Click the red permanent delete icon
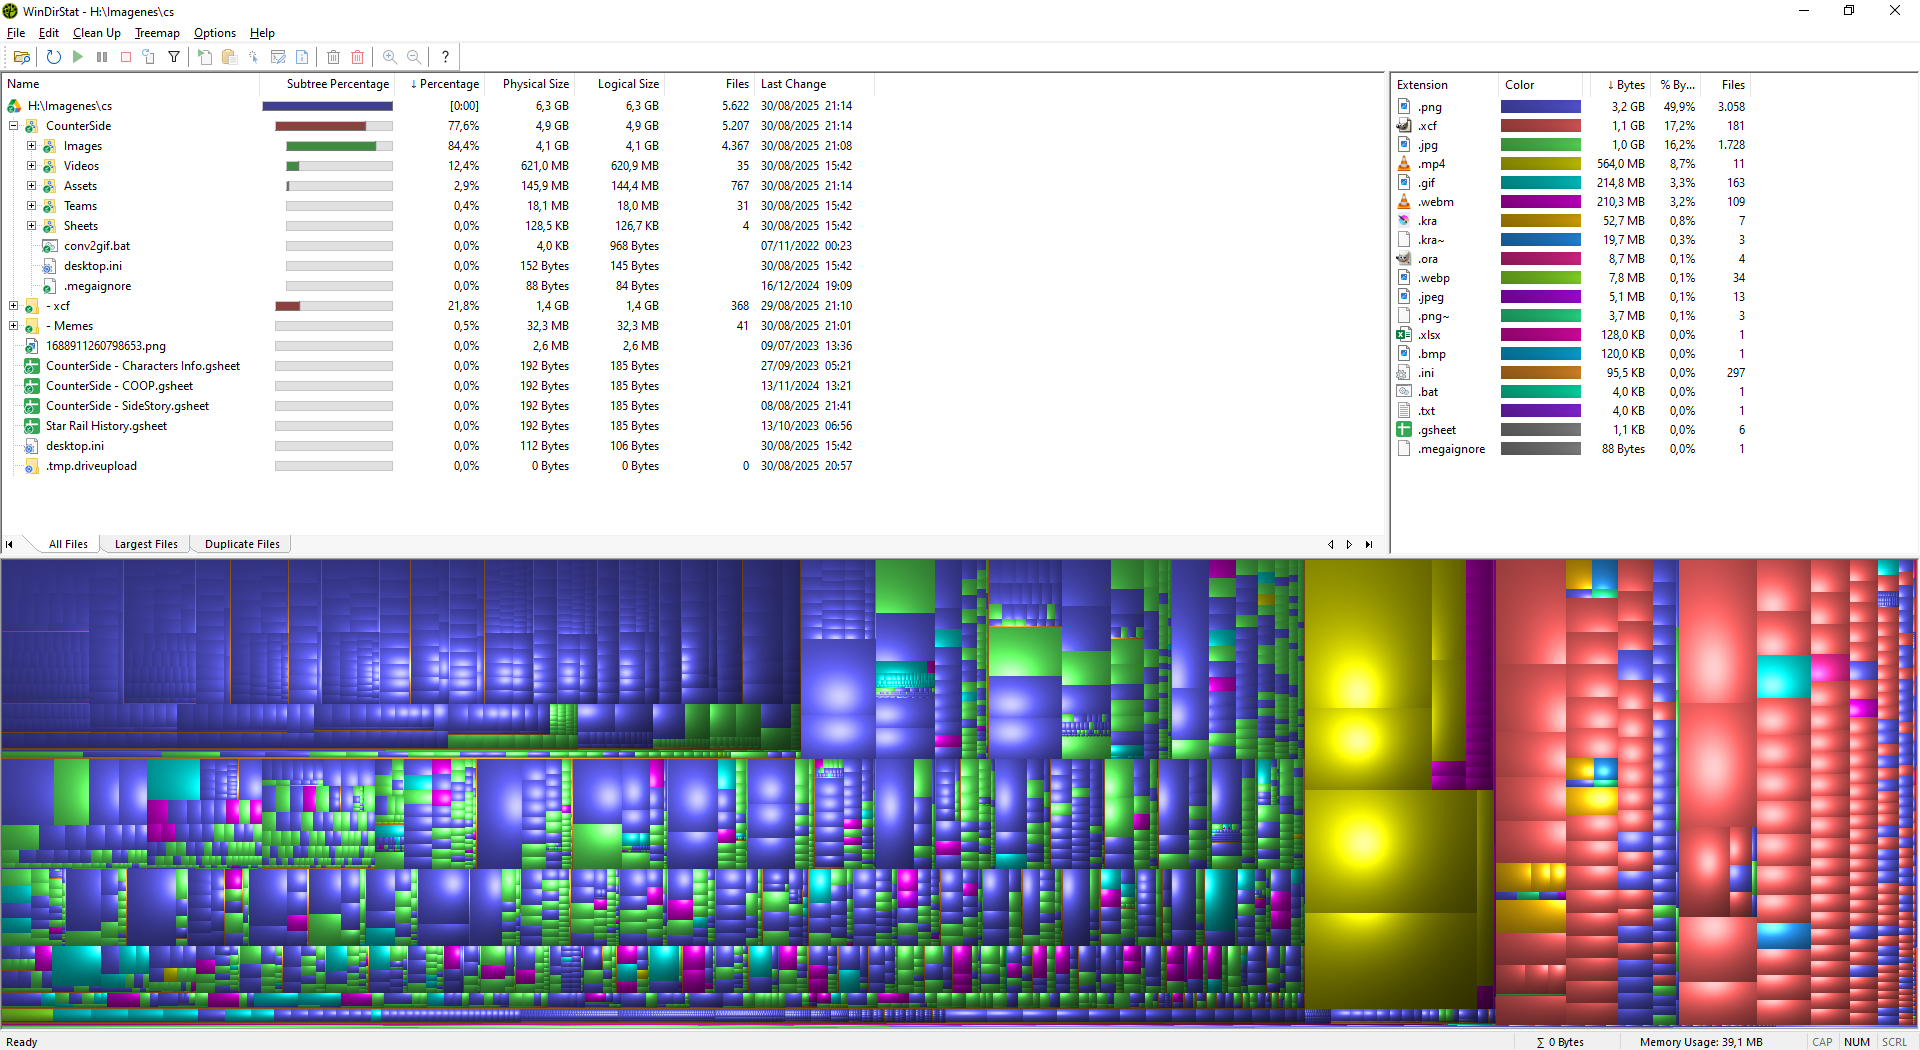 (x=358, y=57)
